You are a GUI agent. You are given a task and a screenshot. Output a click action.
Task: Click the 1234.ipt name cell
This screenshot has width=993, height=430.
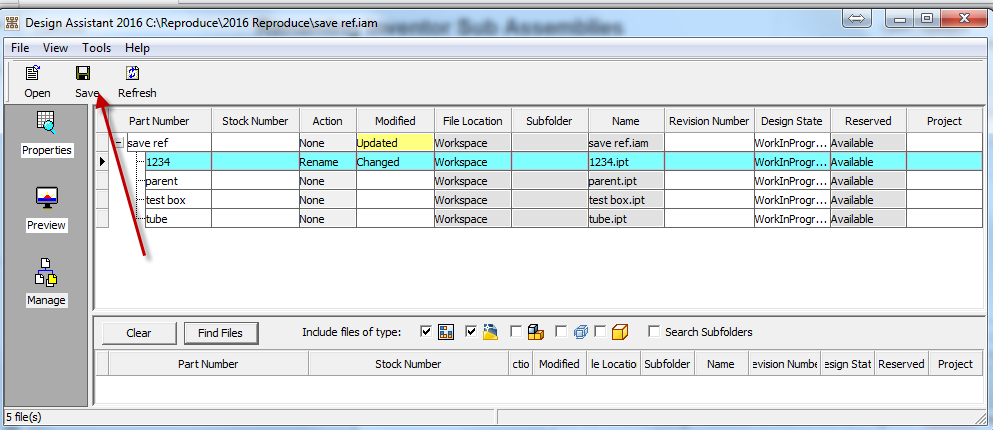coord(626,162)
